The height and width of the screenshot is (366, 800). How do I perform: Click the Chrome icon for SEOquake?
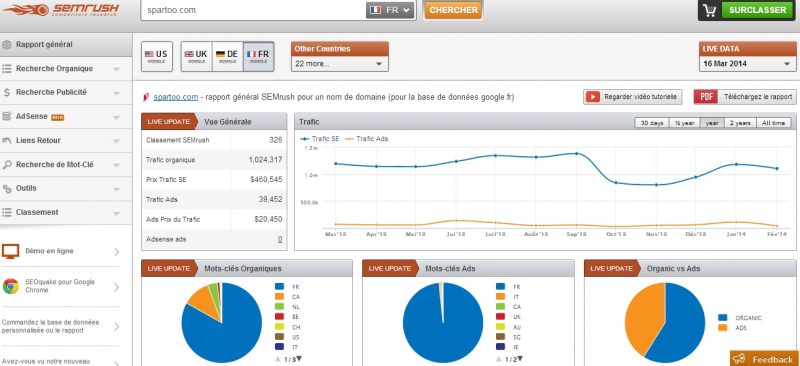(10, 286)
